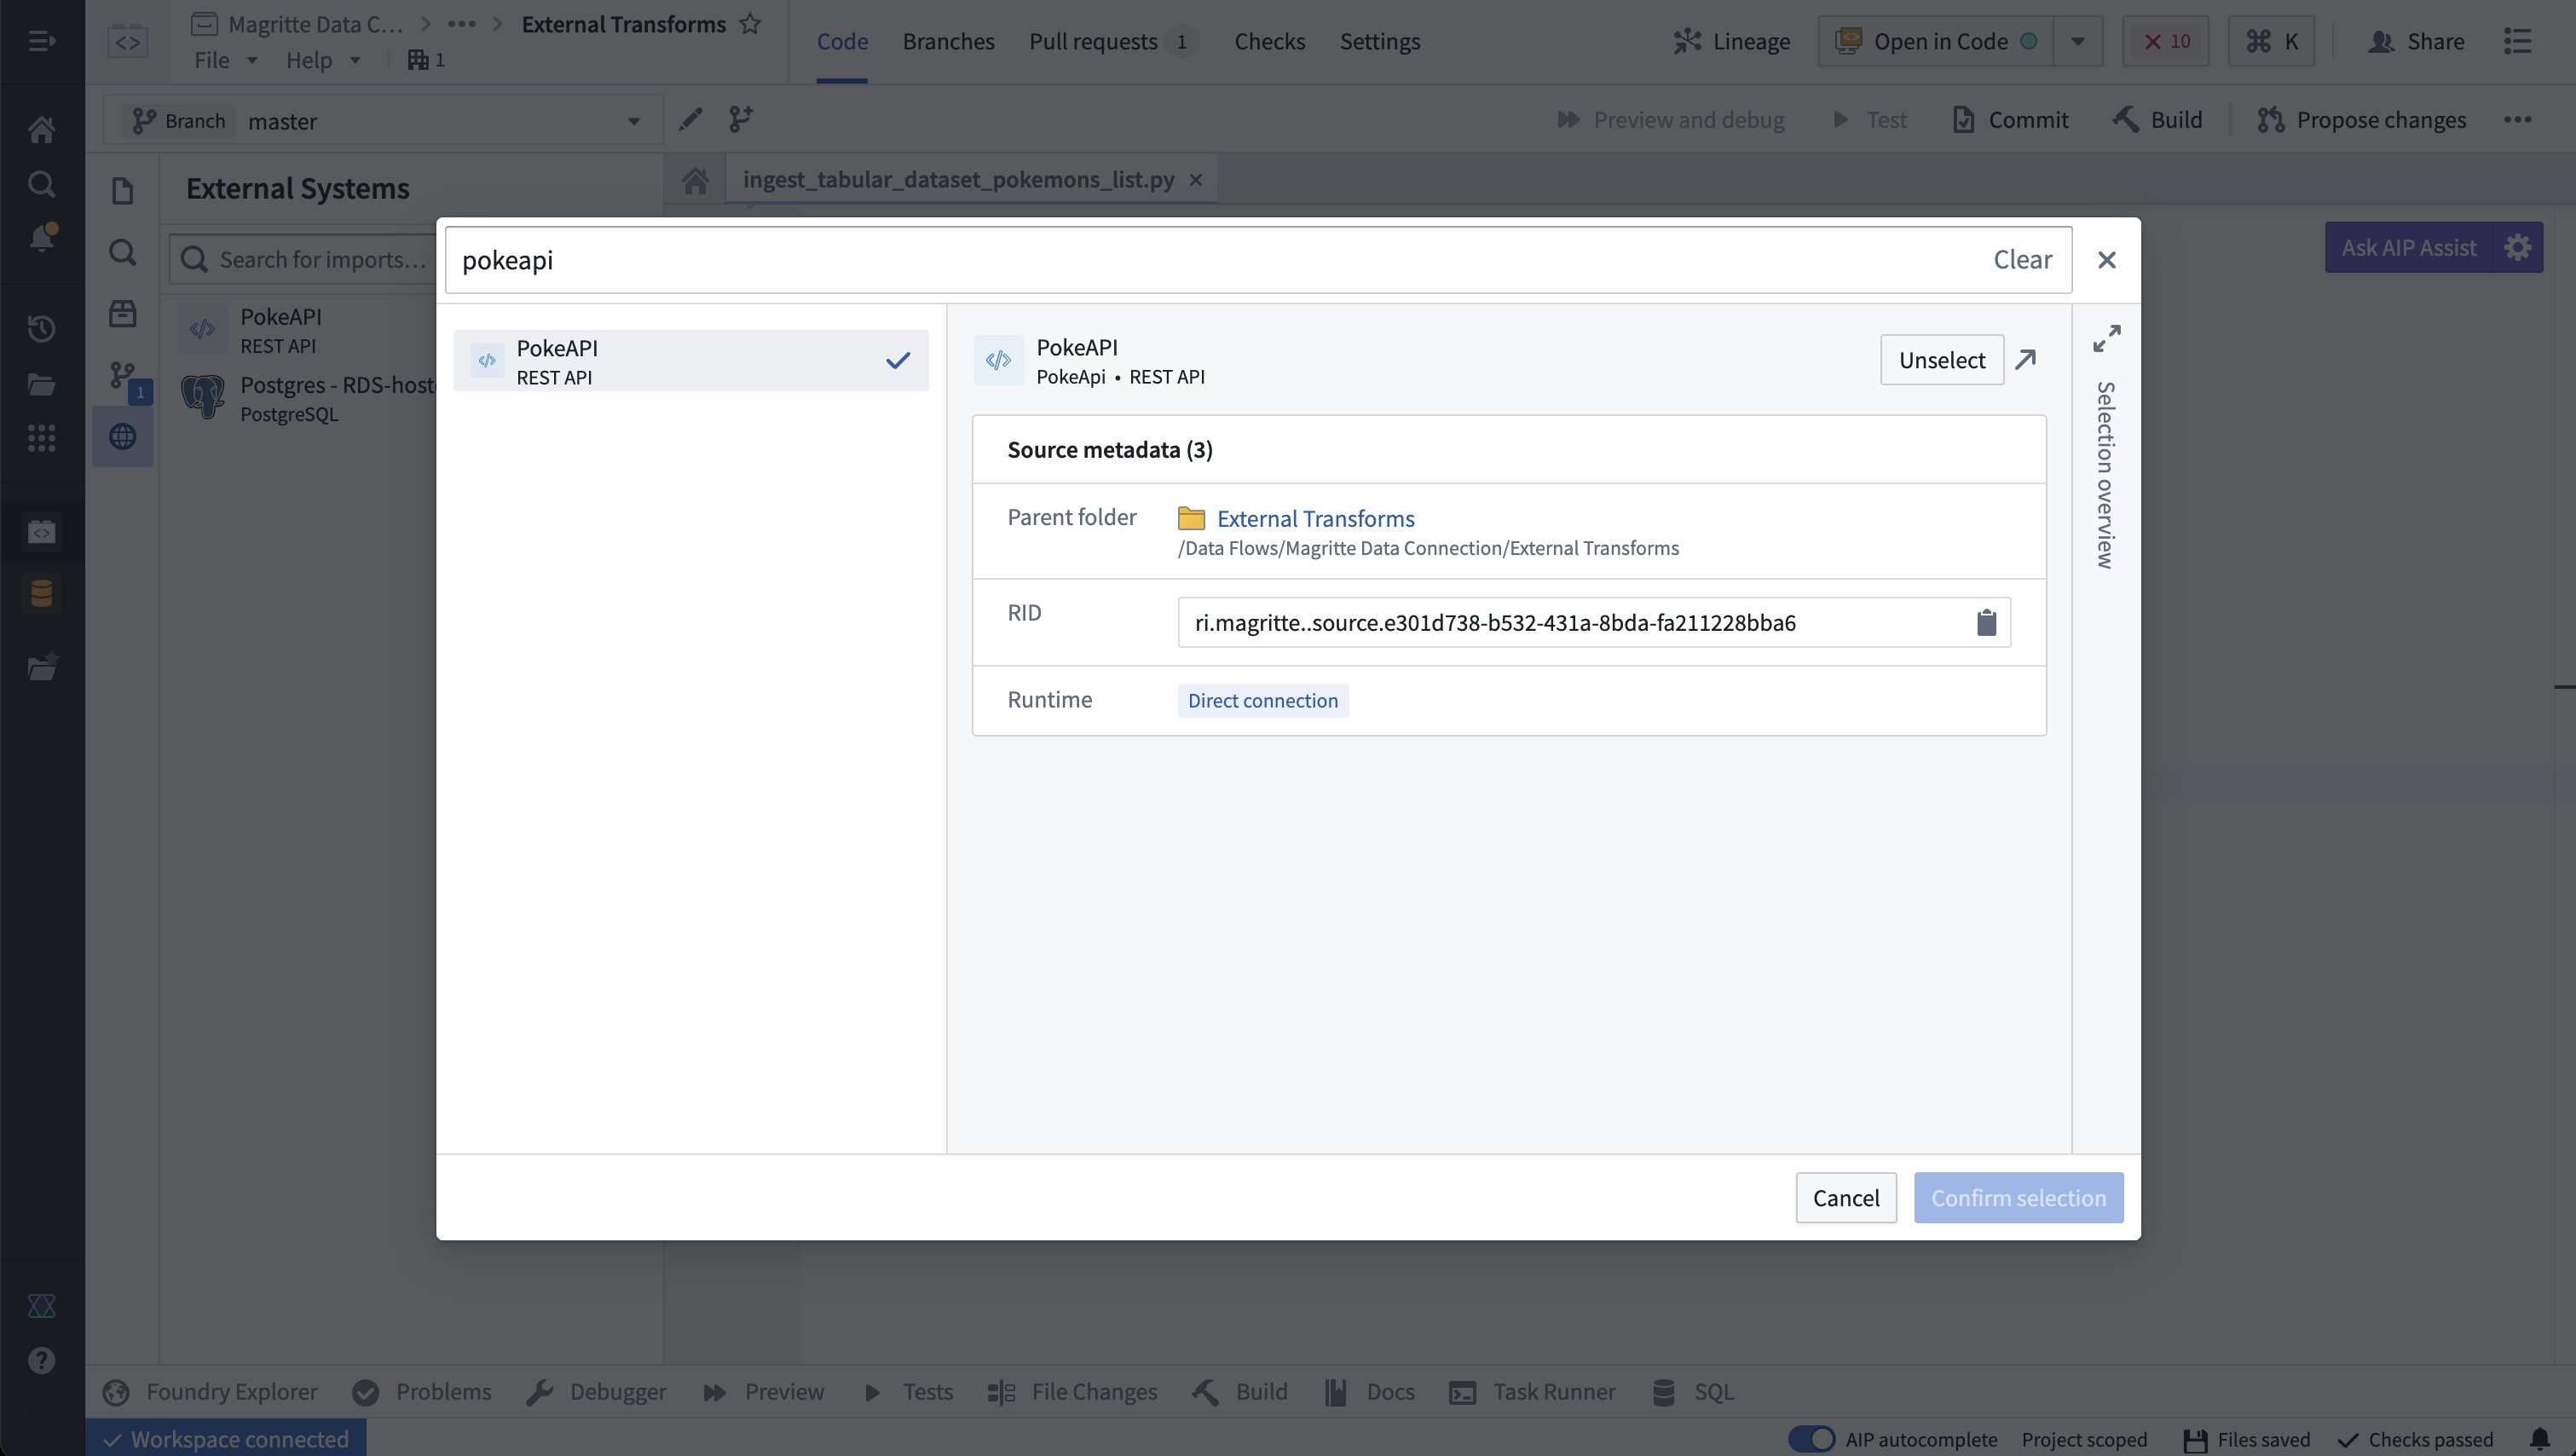2576x1456 pixels.
Task: Expand the File menu dropdown
Action: 226,60
